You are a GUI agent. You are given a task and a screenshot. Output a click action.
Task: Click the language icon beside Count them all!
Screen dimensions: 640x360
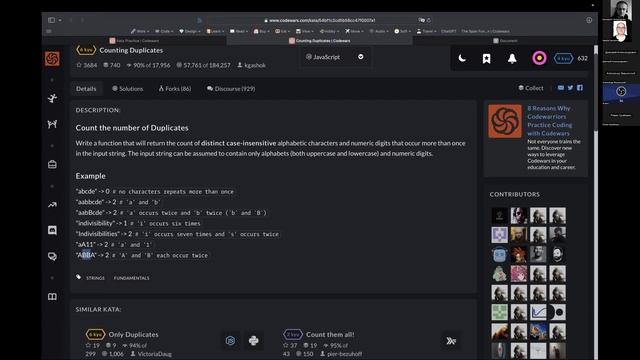coord(451,341)
